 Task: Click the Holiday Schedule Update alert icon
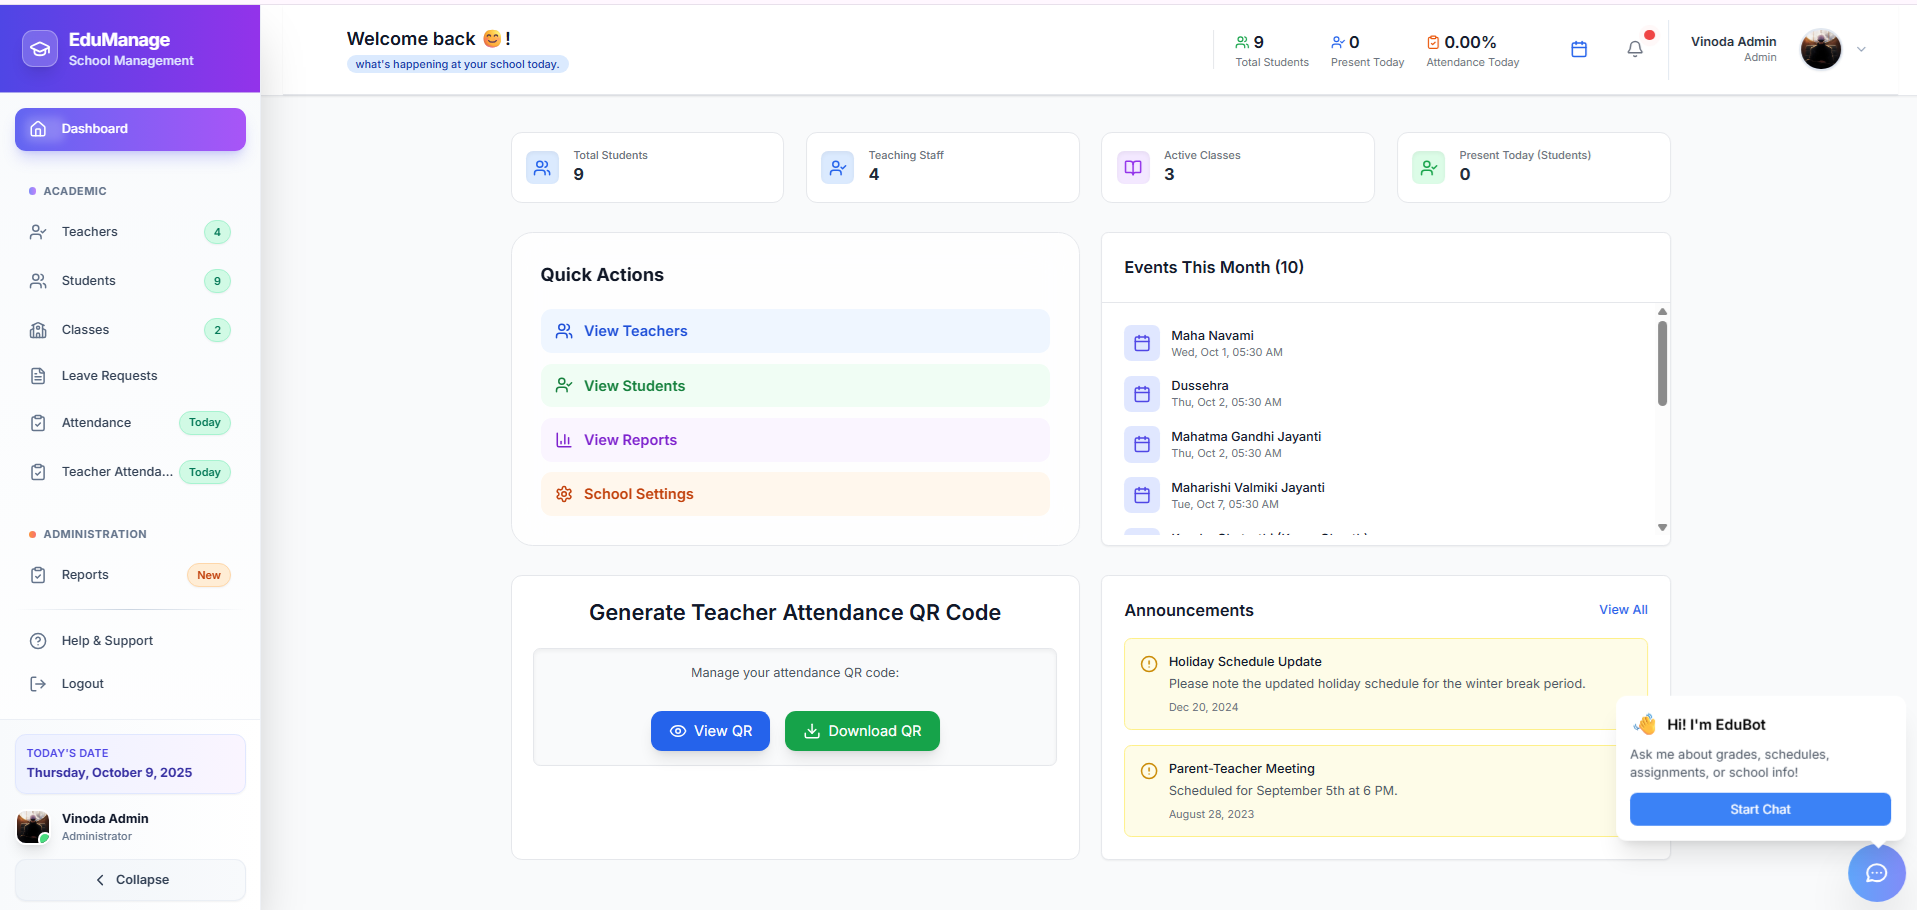point(1149,663)
